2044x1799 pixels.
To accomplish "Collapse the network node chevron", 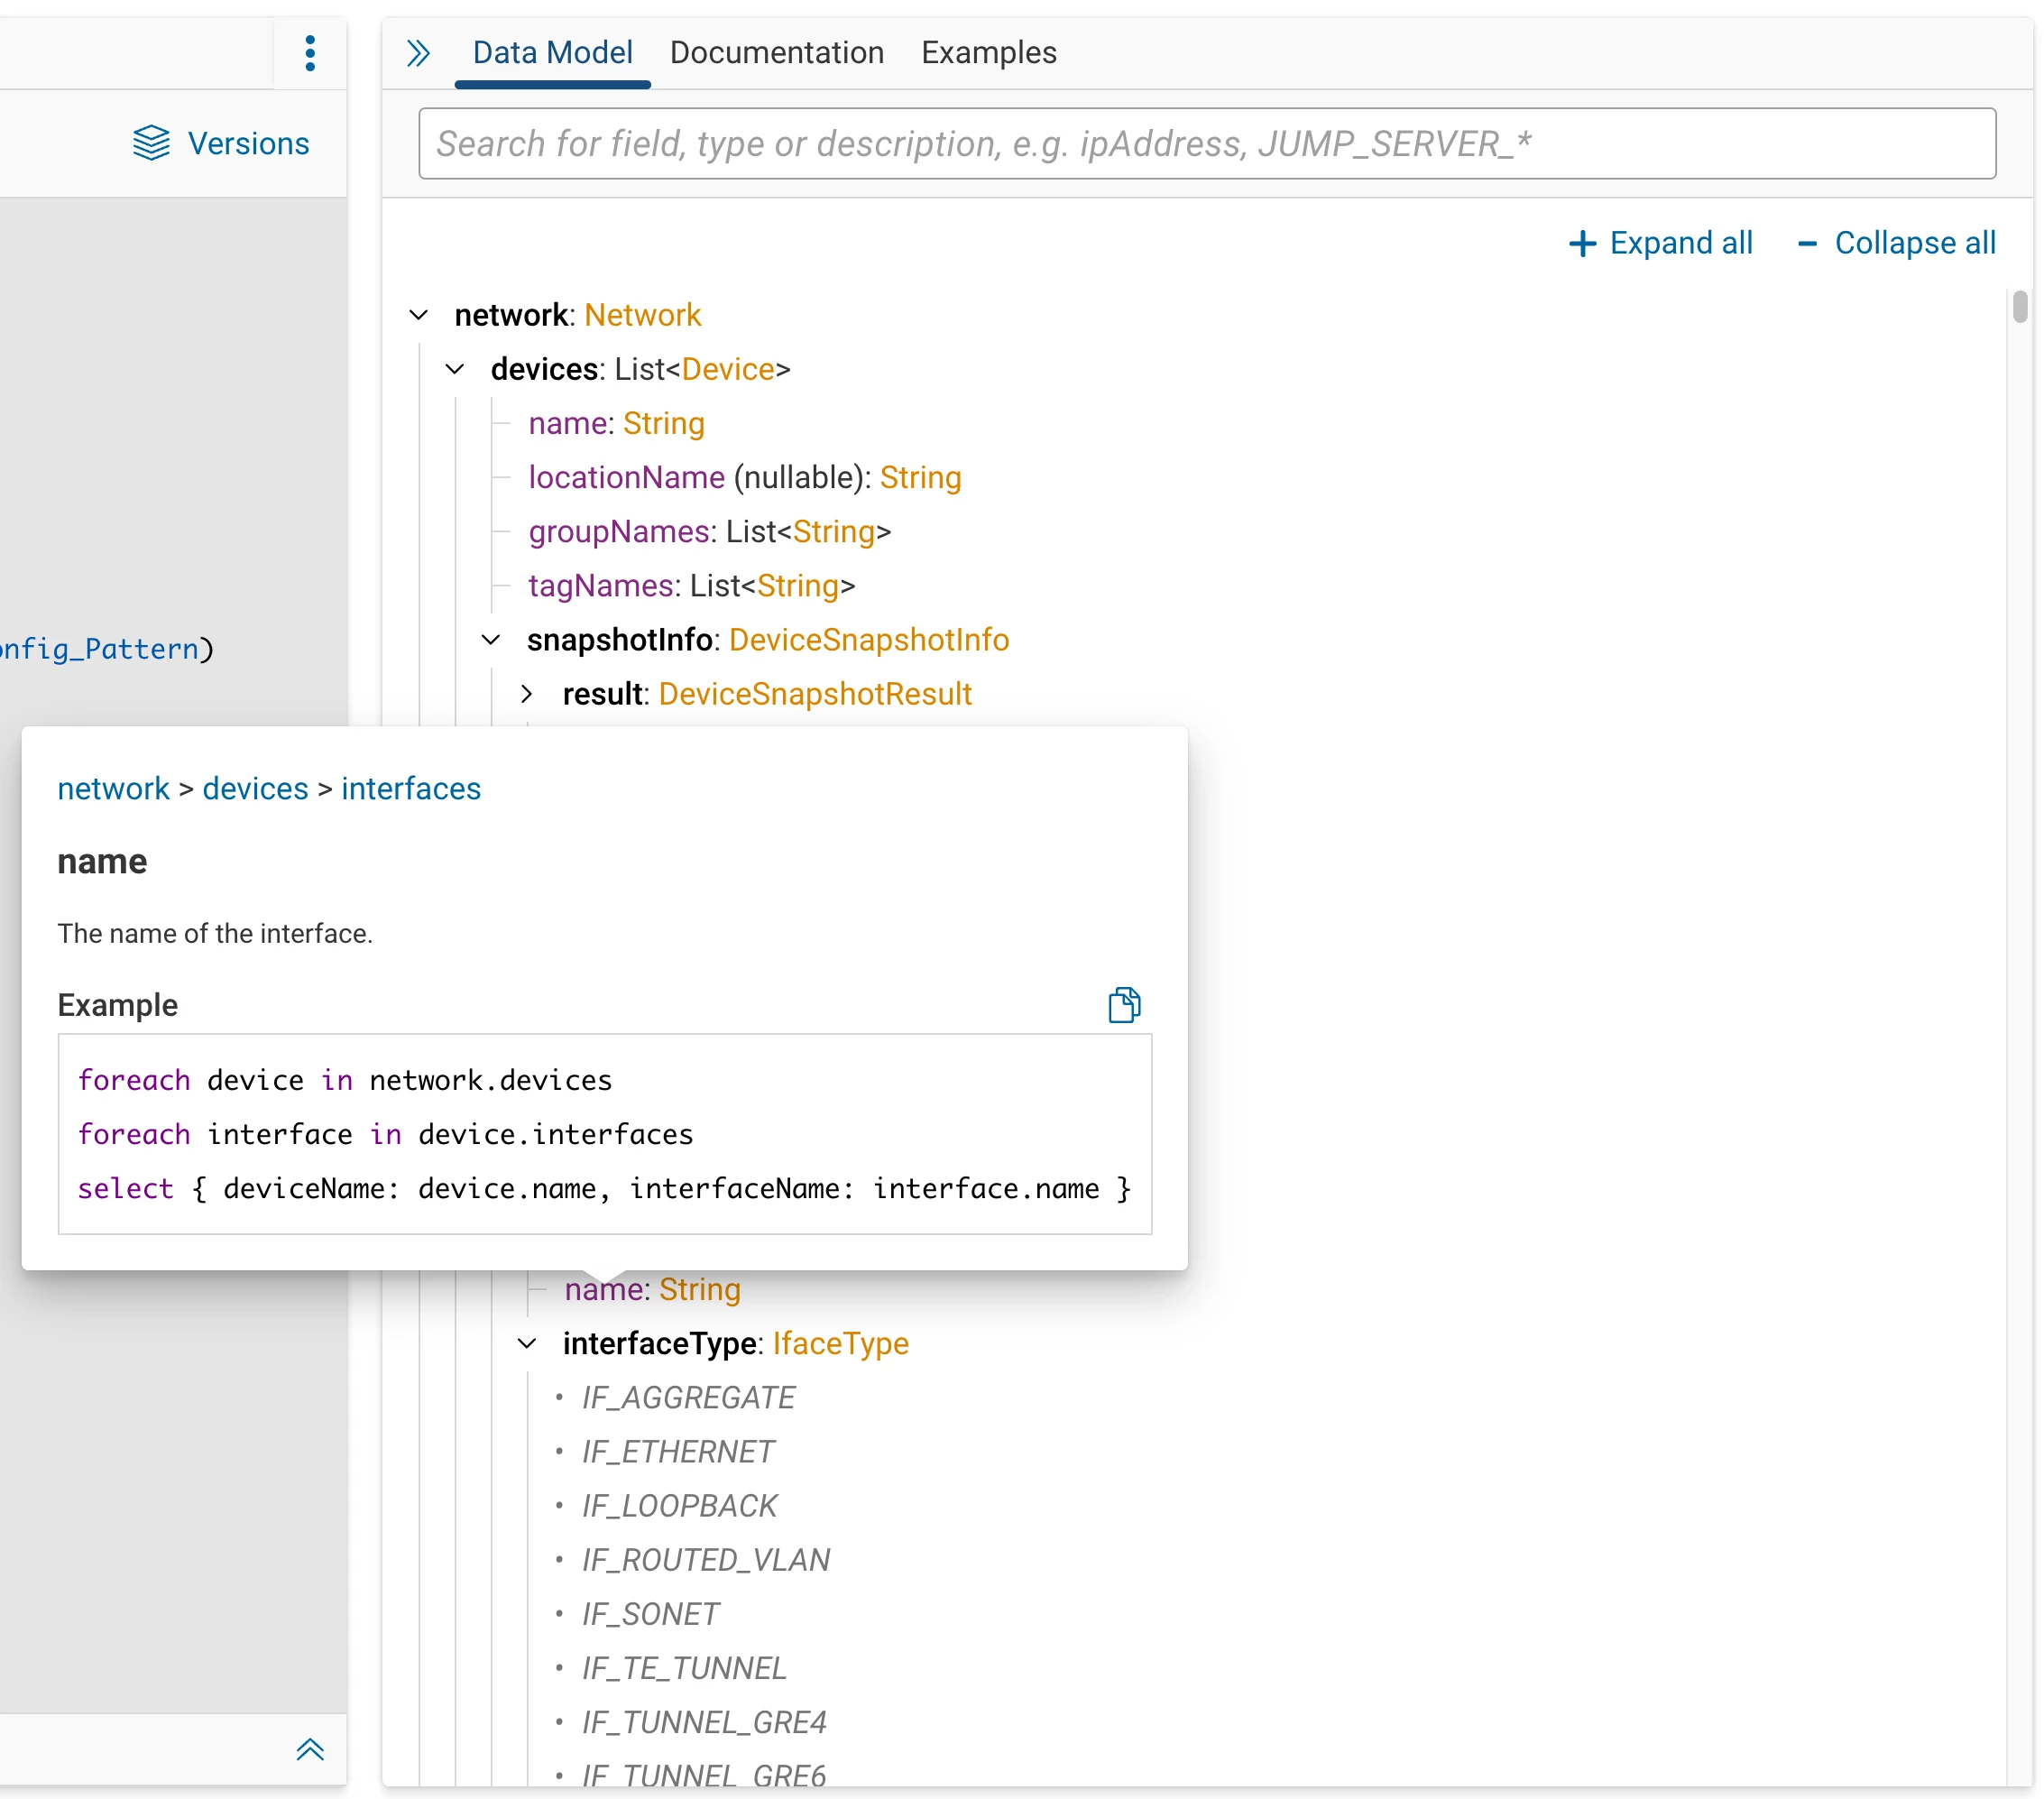I will [x=419, y=315].
